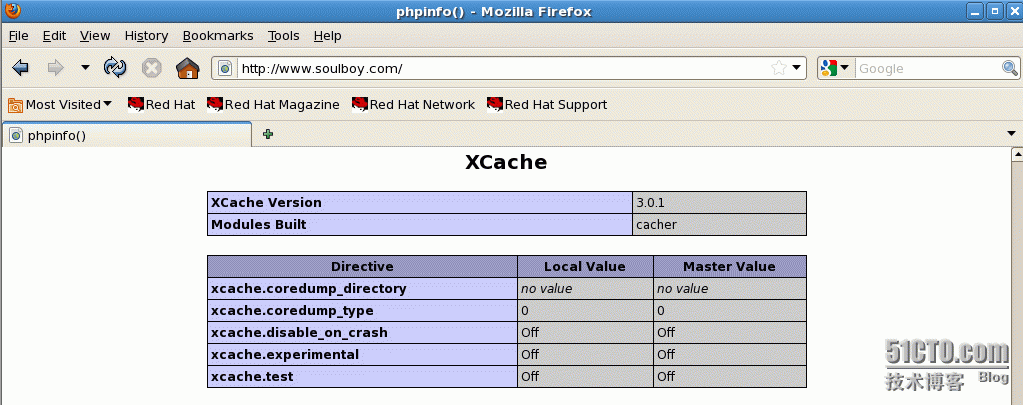Click the URL address field

click(x=500, y=68)
